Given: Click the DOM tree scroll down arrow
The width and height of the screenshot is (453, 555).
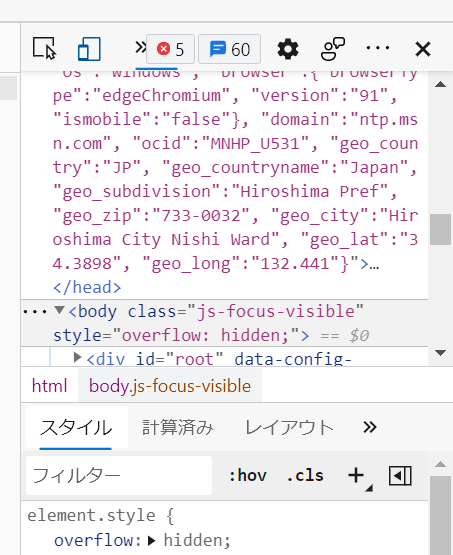Looking at the screenshot, I should click(440, 353).
